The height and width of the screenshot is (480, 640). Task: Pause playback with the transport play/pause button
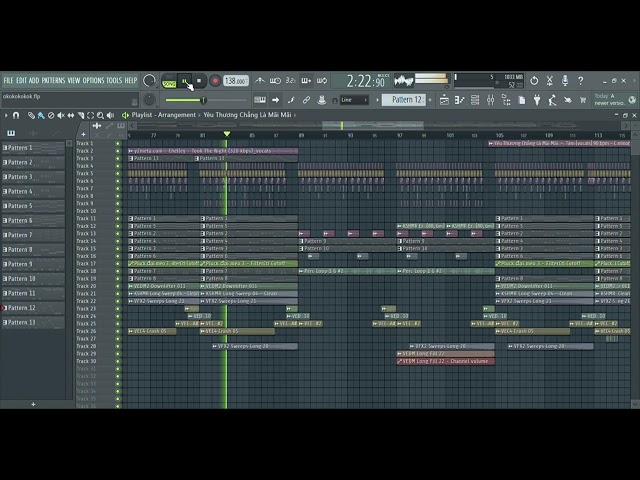[184, 81]
